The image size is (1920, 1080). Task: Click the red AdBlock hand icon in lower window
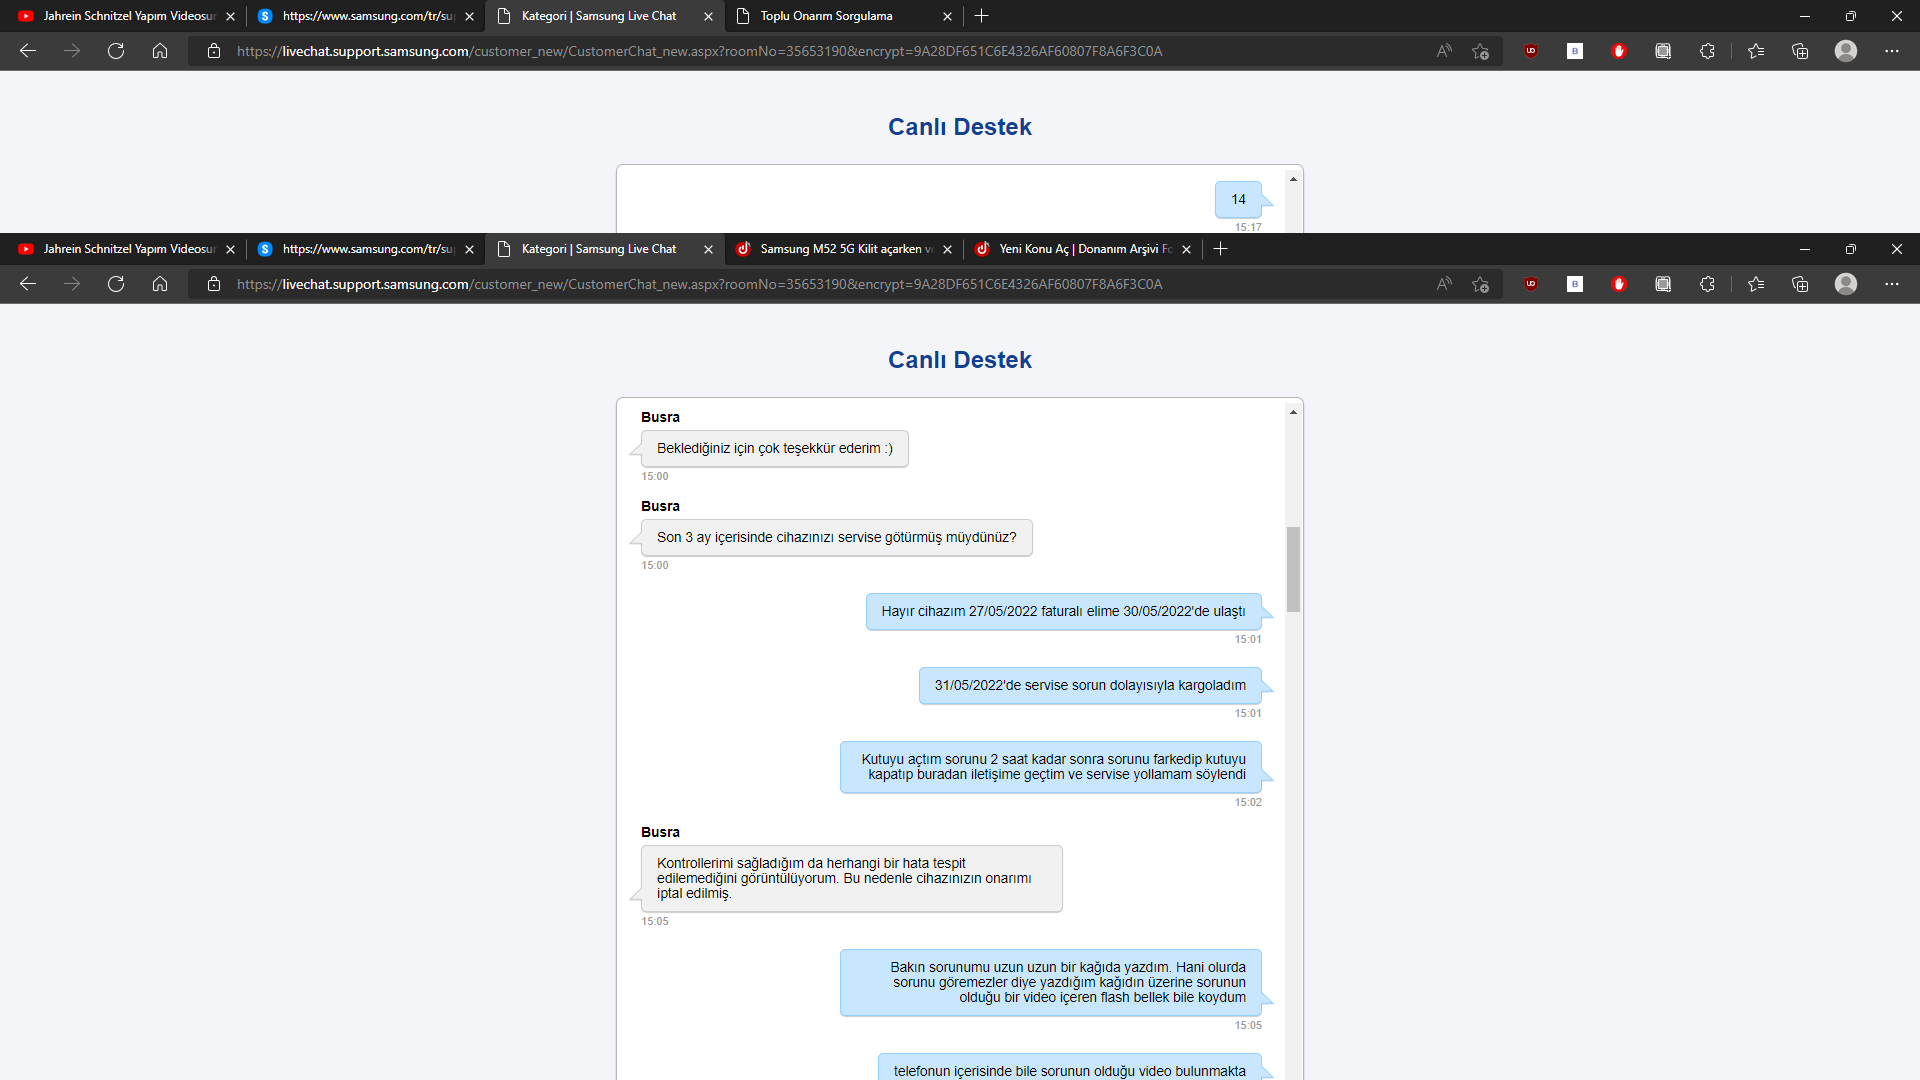tap(1619, 284)
